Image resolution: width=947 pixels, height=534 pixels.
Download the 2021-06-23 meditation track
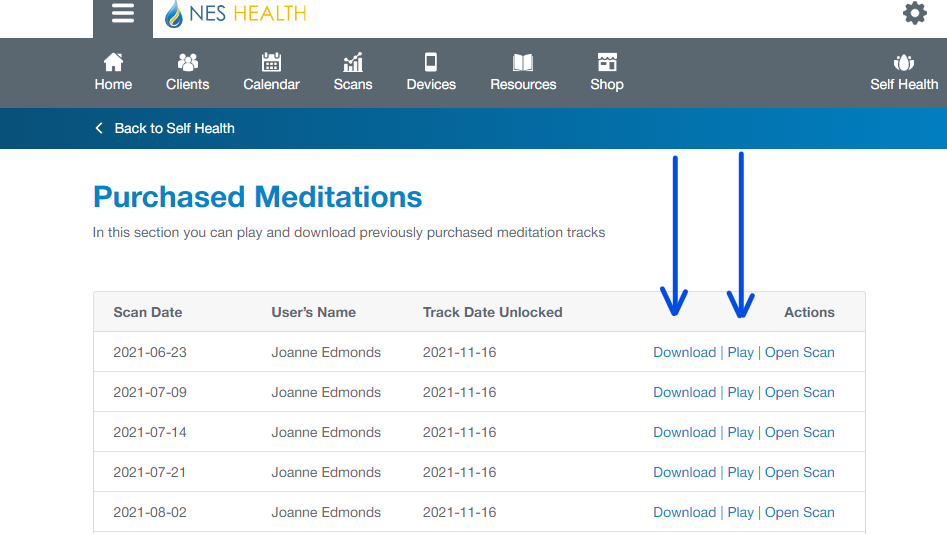tap(684, 352)
